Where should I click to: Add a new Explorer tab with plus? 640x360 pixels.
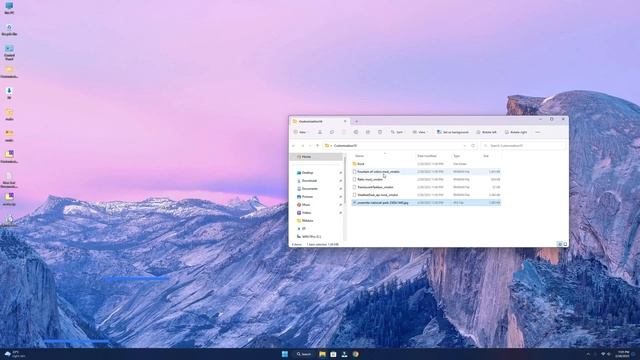tap(356, 121)
